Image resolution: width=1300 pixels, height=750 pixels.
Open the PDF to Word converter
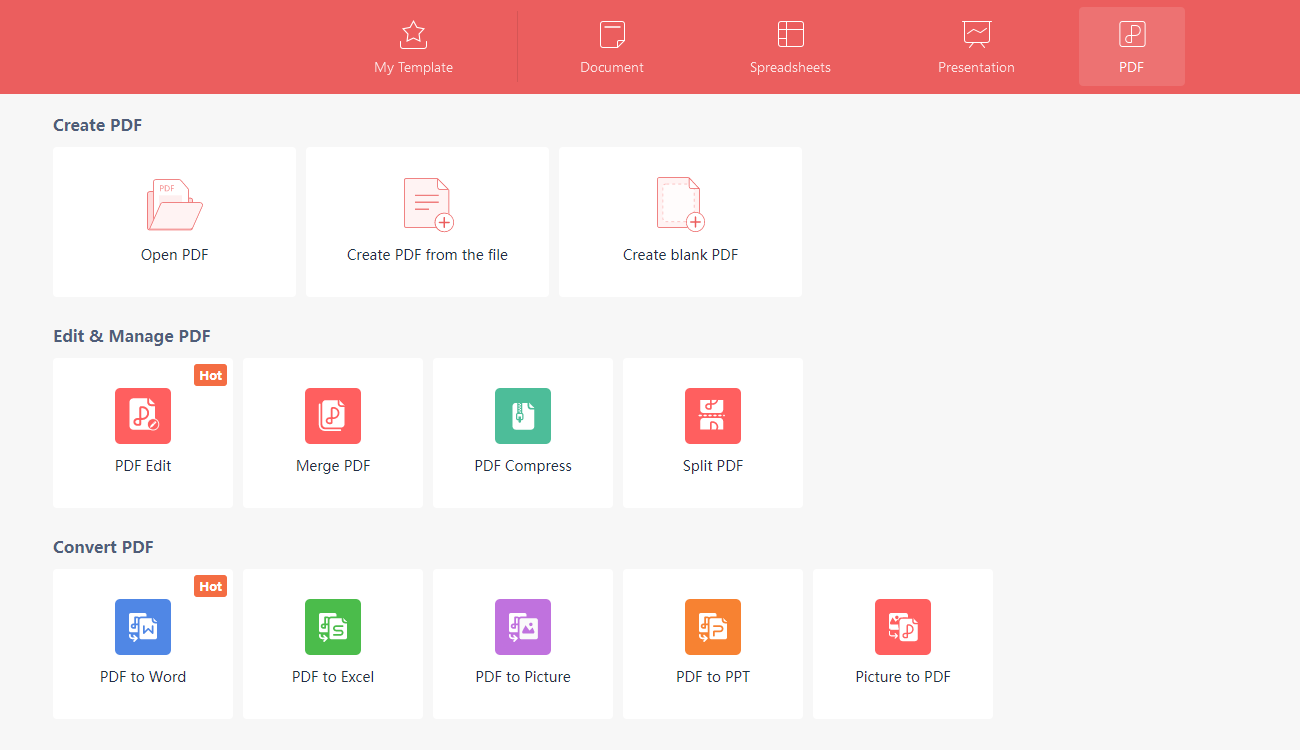(x=142, y=627)
